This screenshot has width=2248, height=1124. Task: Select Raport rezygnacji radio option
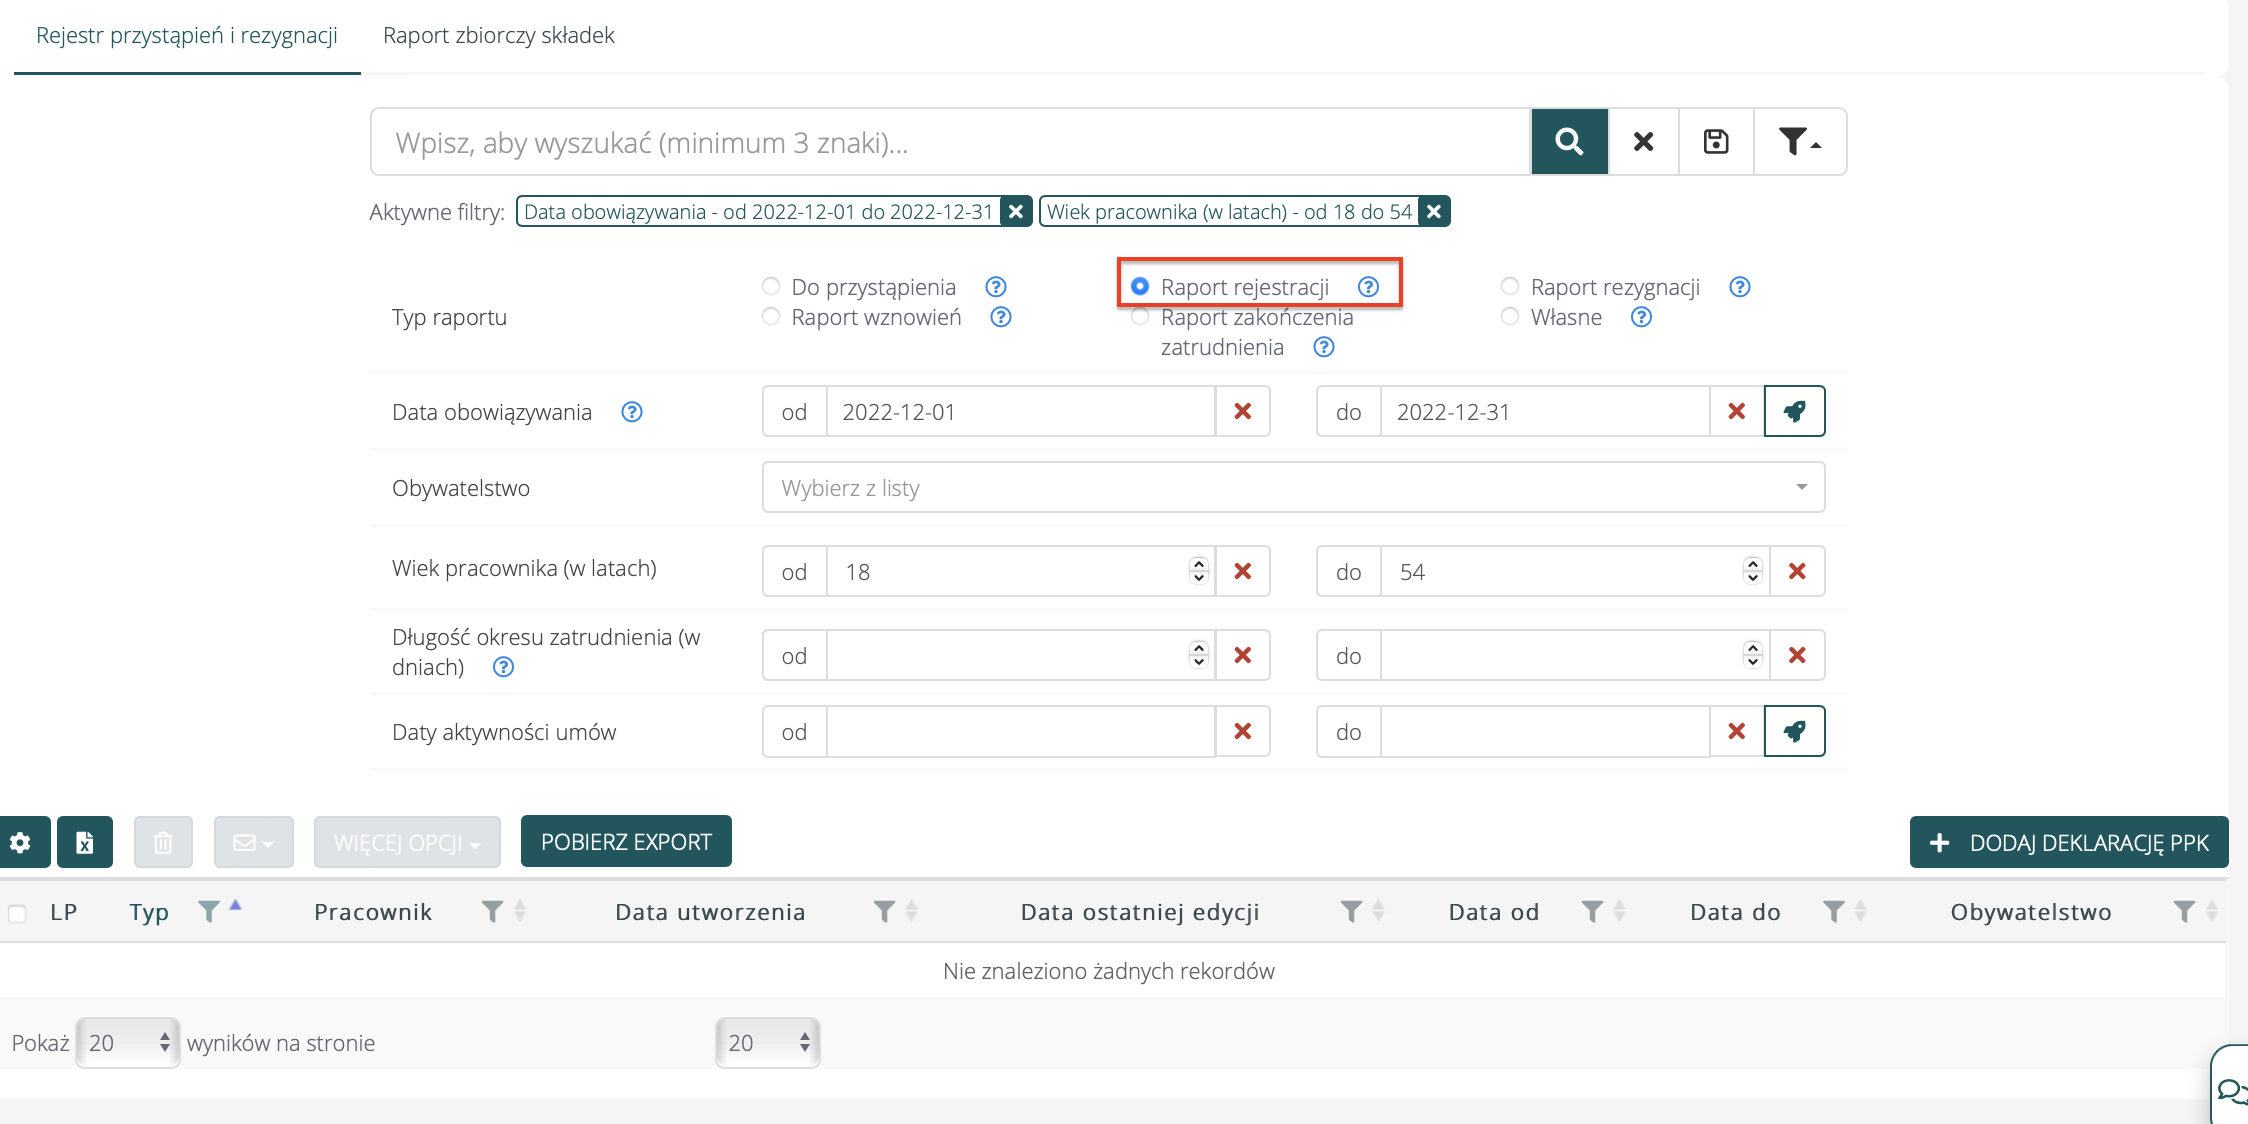pos(1510,287)
